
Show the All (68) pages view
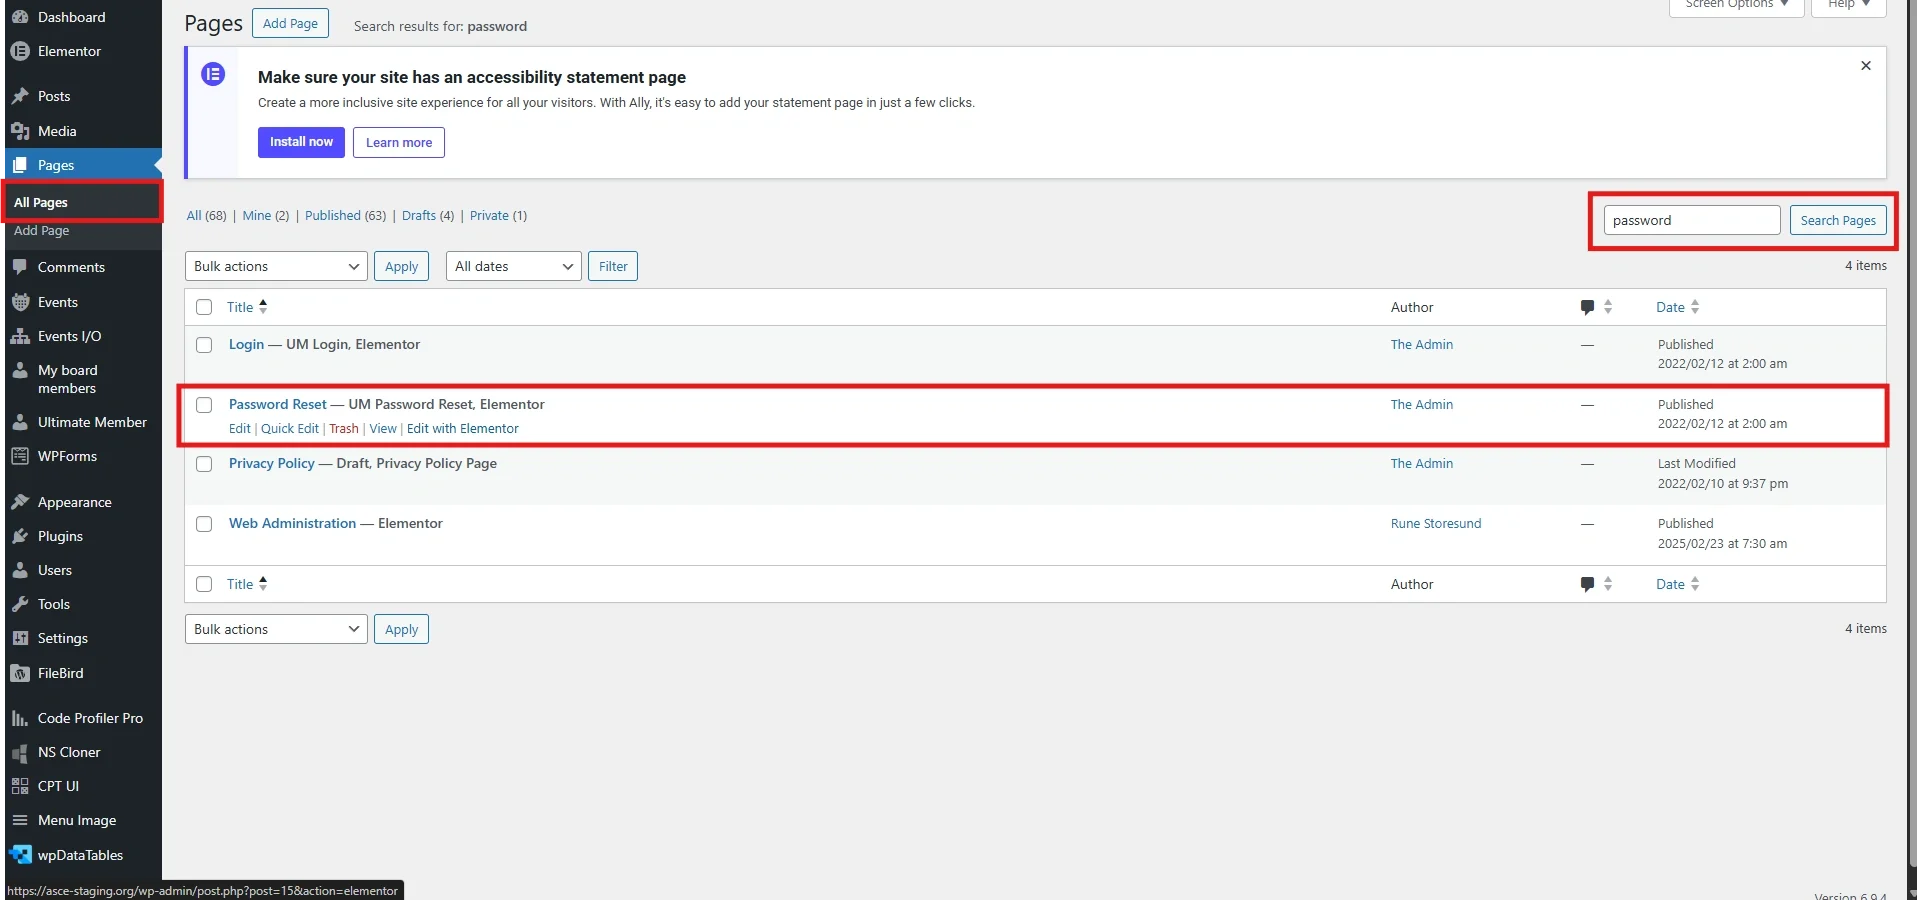click(206, 215)
